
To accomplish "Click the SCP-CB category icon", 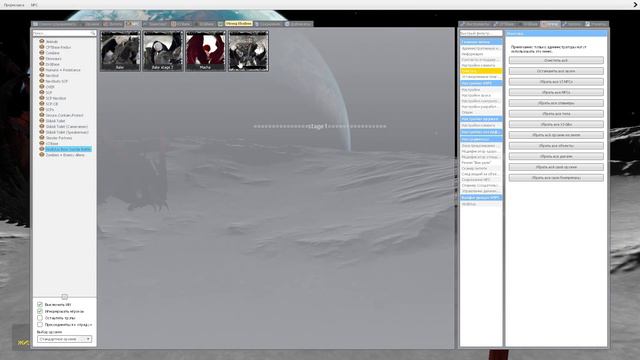I will (x=42, y=104).
